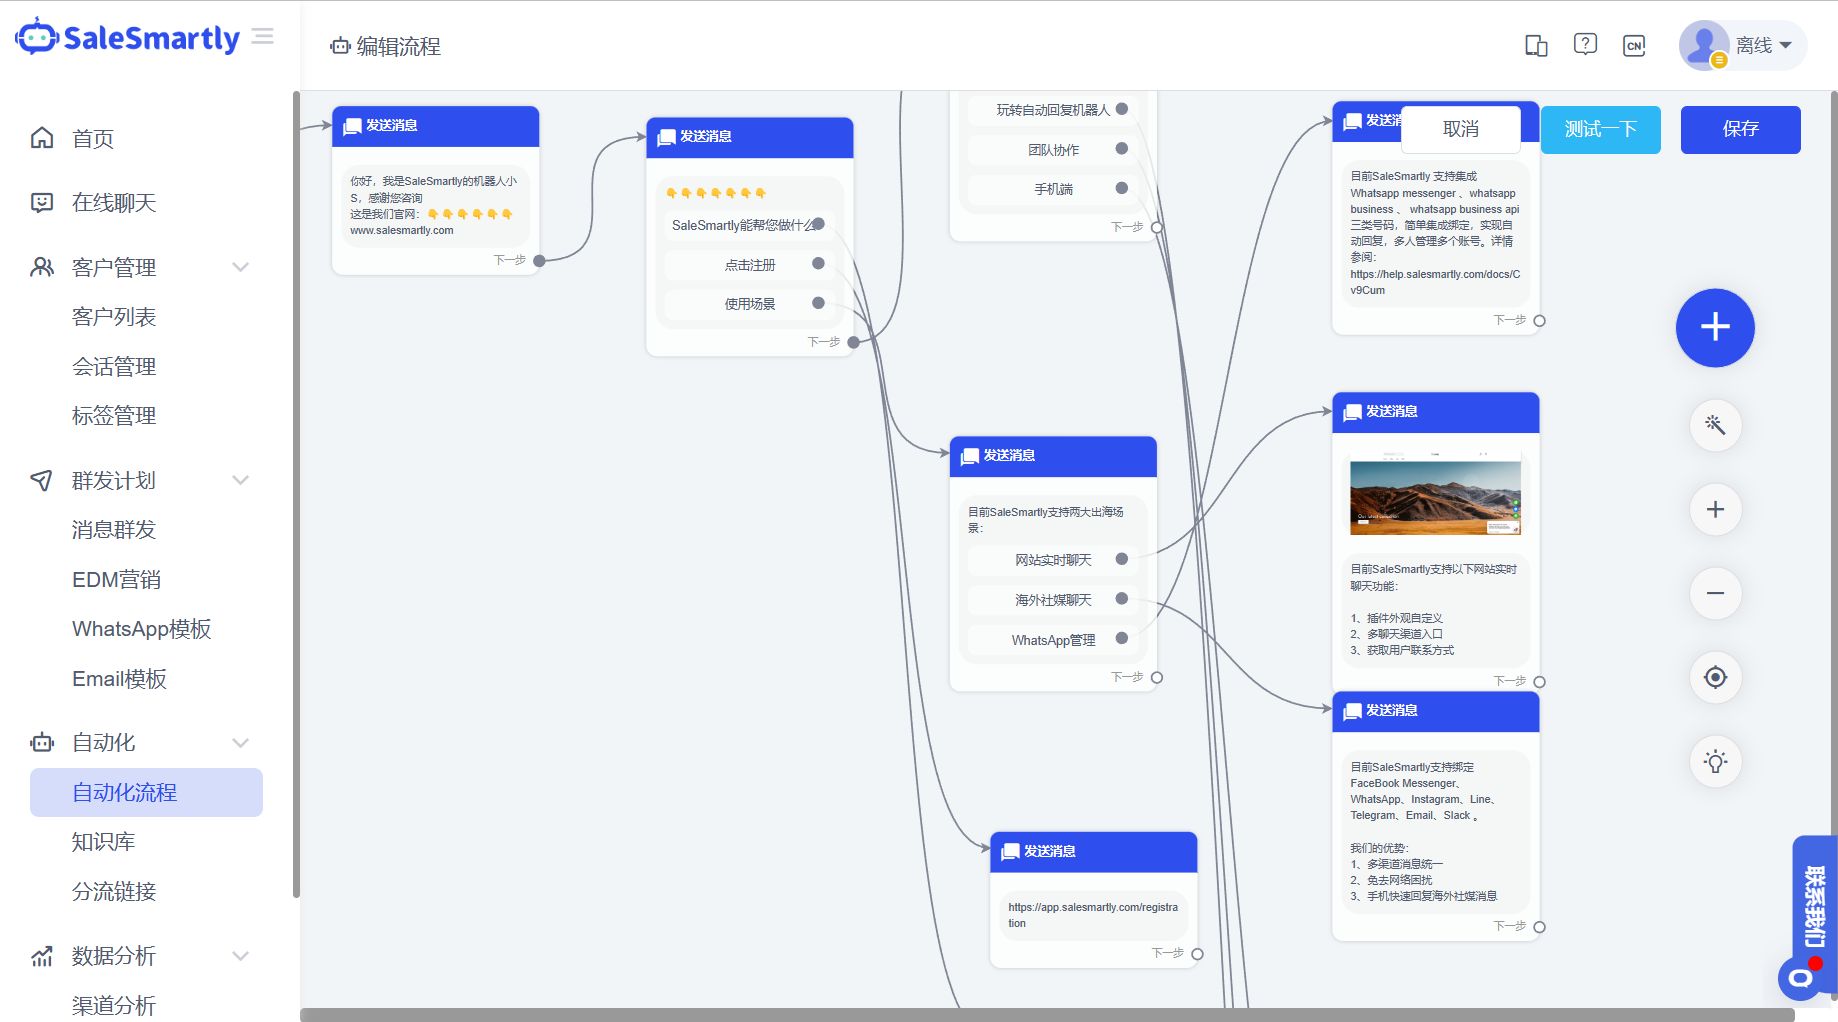
Task: Go to 首页 in sidebar
Action: point(93,138)
